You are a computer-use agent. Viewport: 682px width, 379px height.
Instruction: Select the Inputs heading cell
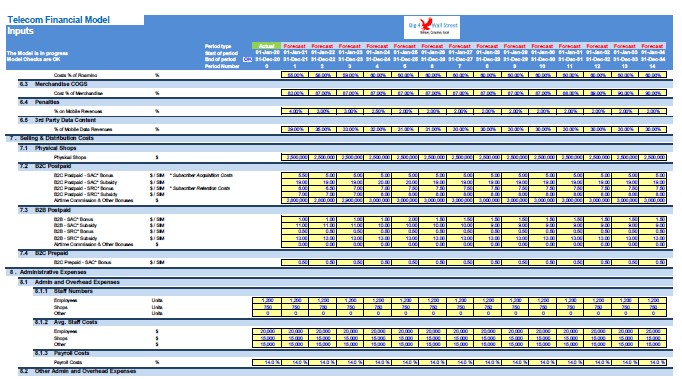coord(20,31)
